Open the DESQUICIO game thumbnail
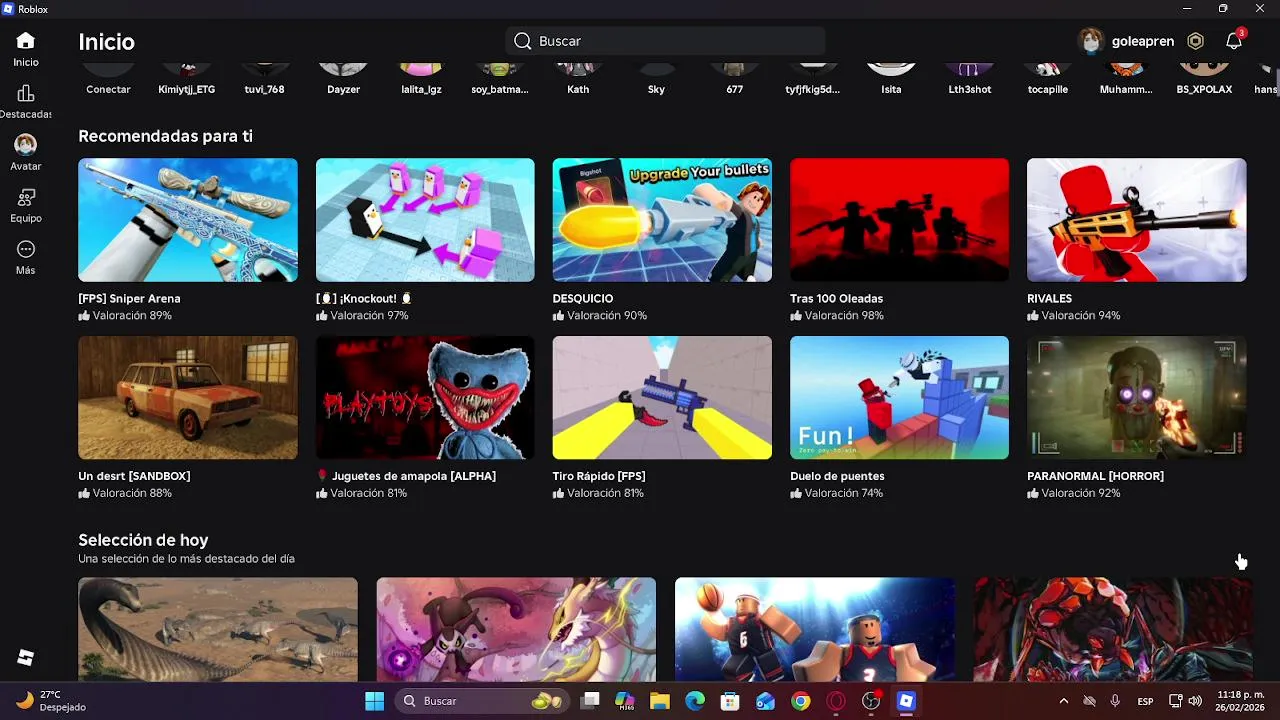 point(662,220)
